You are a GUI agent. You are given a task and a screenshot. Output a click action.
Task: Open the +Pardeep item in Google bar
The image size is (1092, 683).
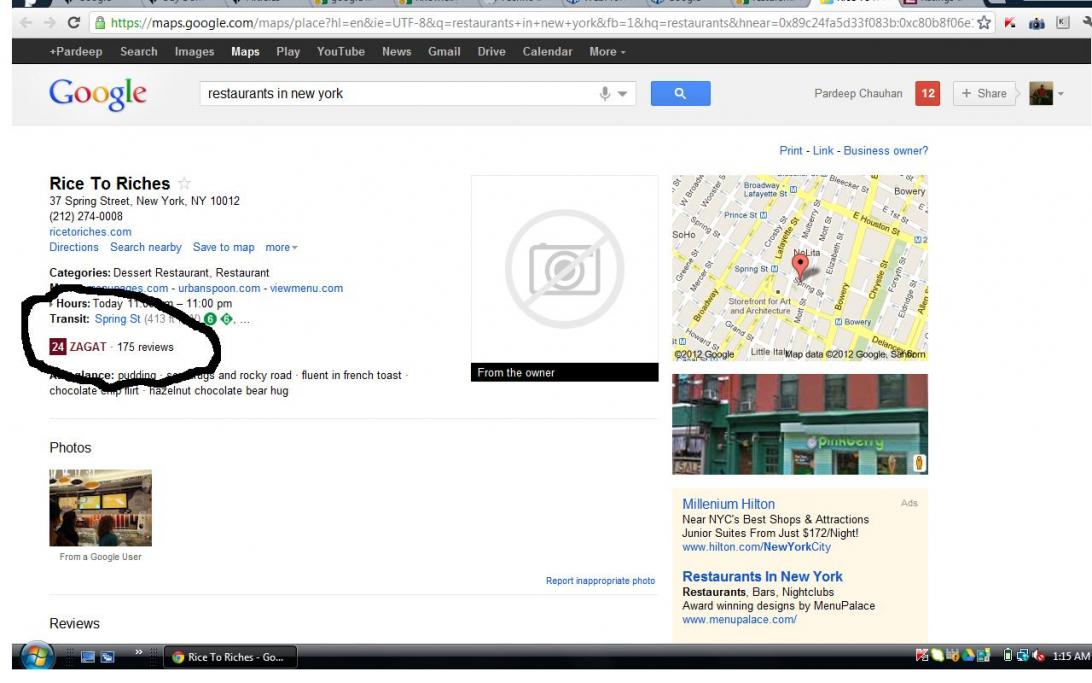coord(76,52)
